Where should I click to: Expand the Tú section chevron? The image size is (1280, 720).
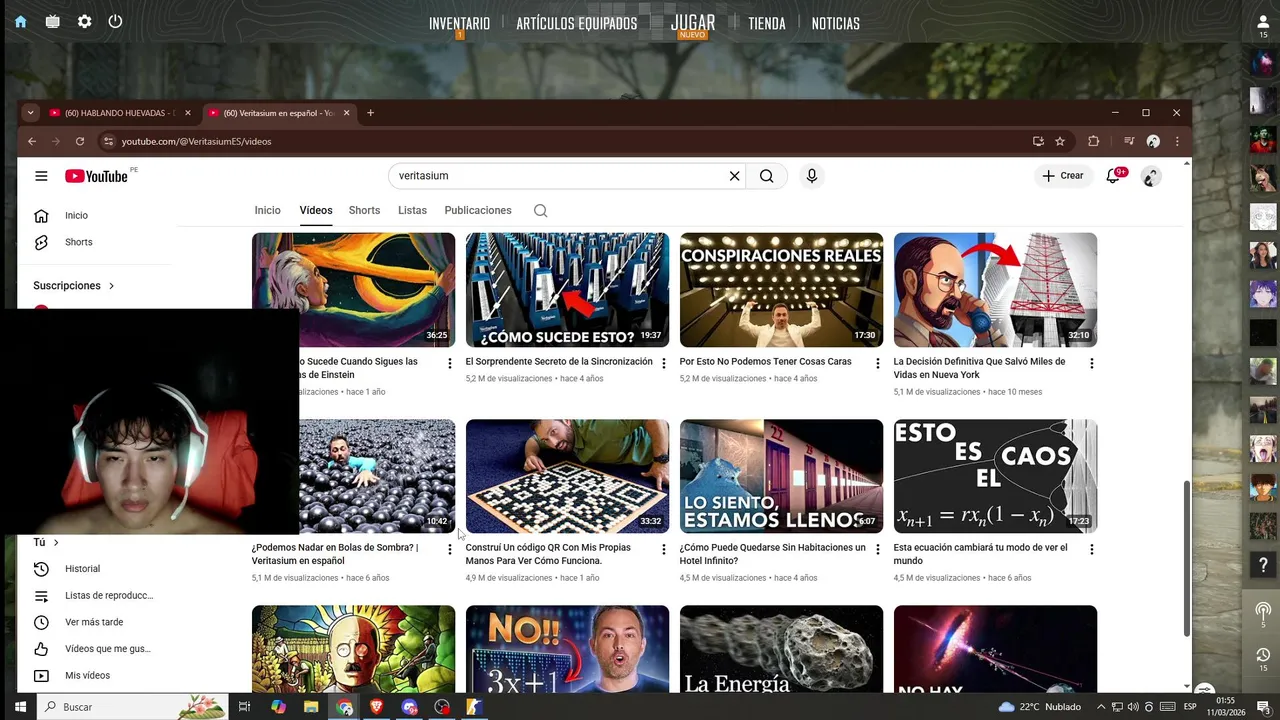pos(56,542)
